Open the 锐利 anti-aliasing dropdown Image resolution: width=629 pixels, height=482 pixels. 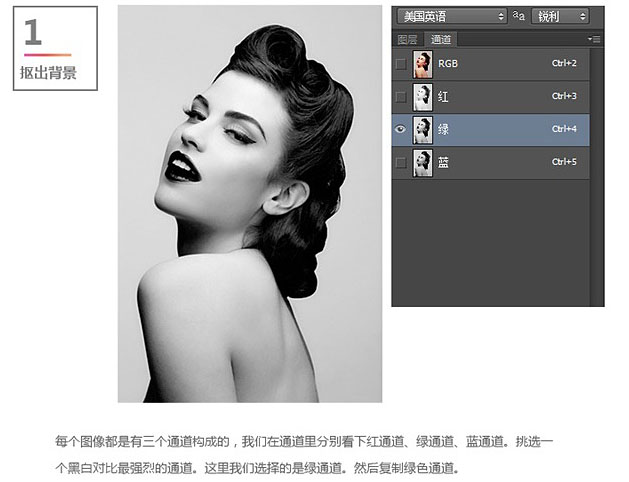(x=560, y=16)
